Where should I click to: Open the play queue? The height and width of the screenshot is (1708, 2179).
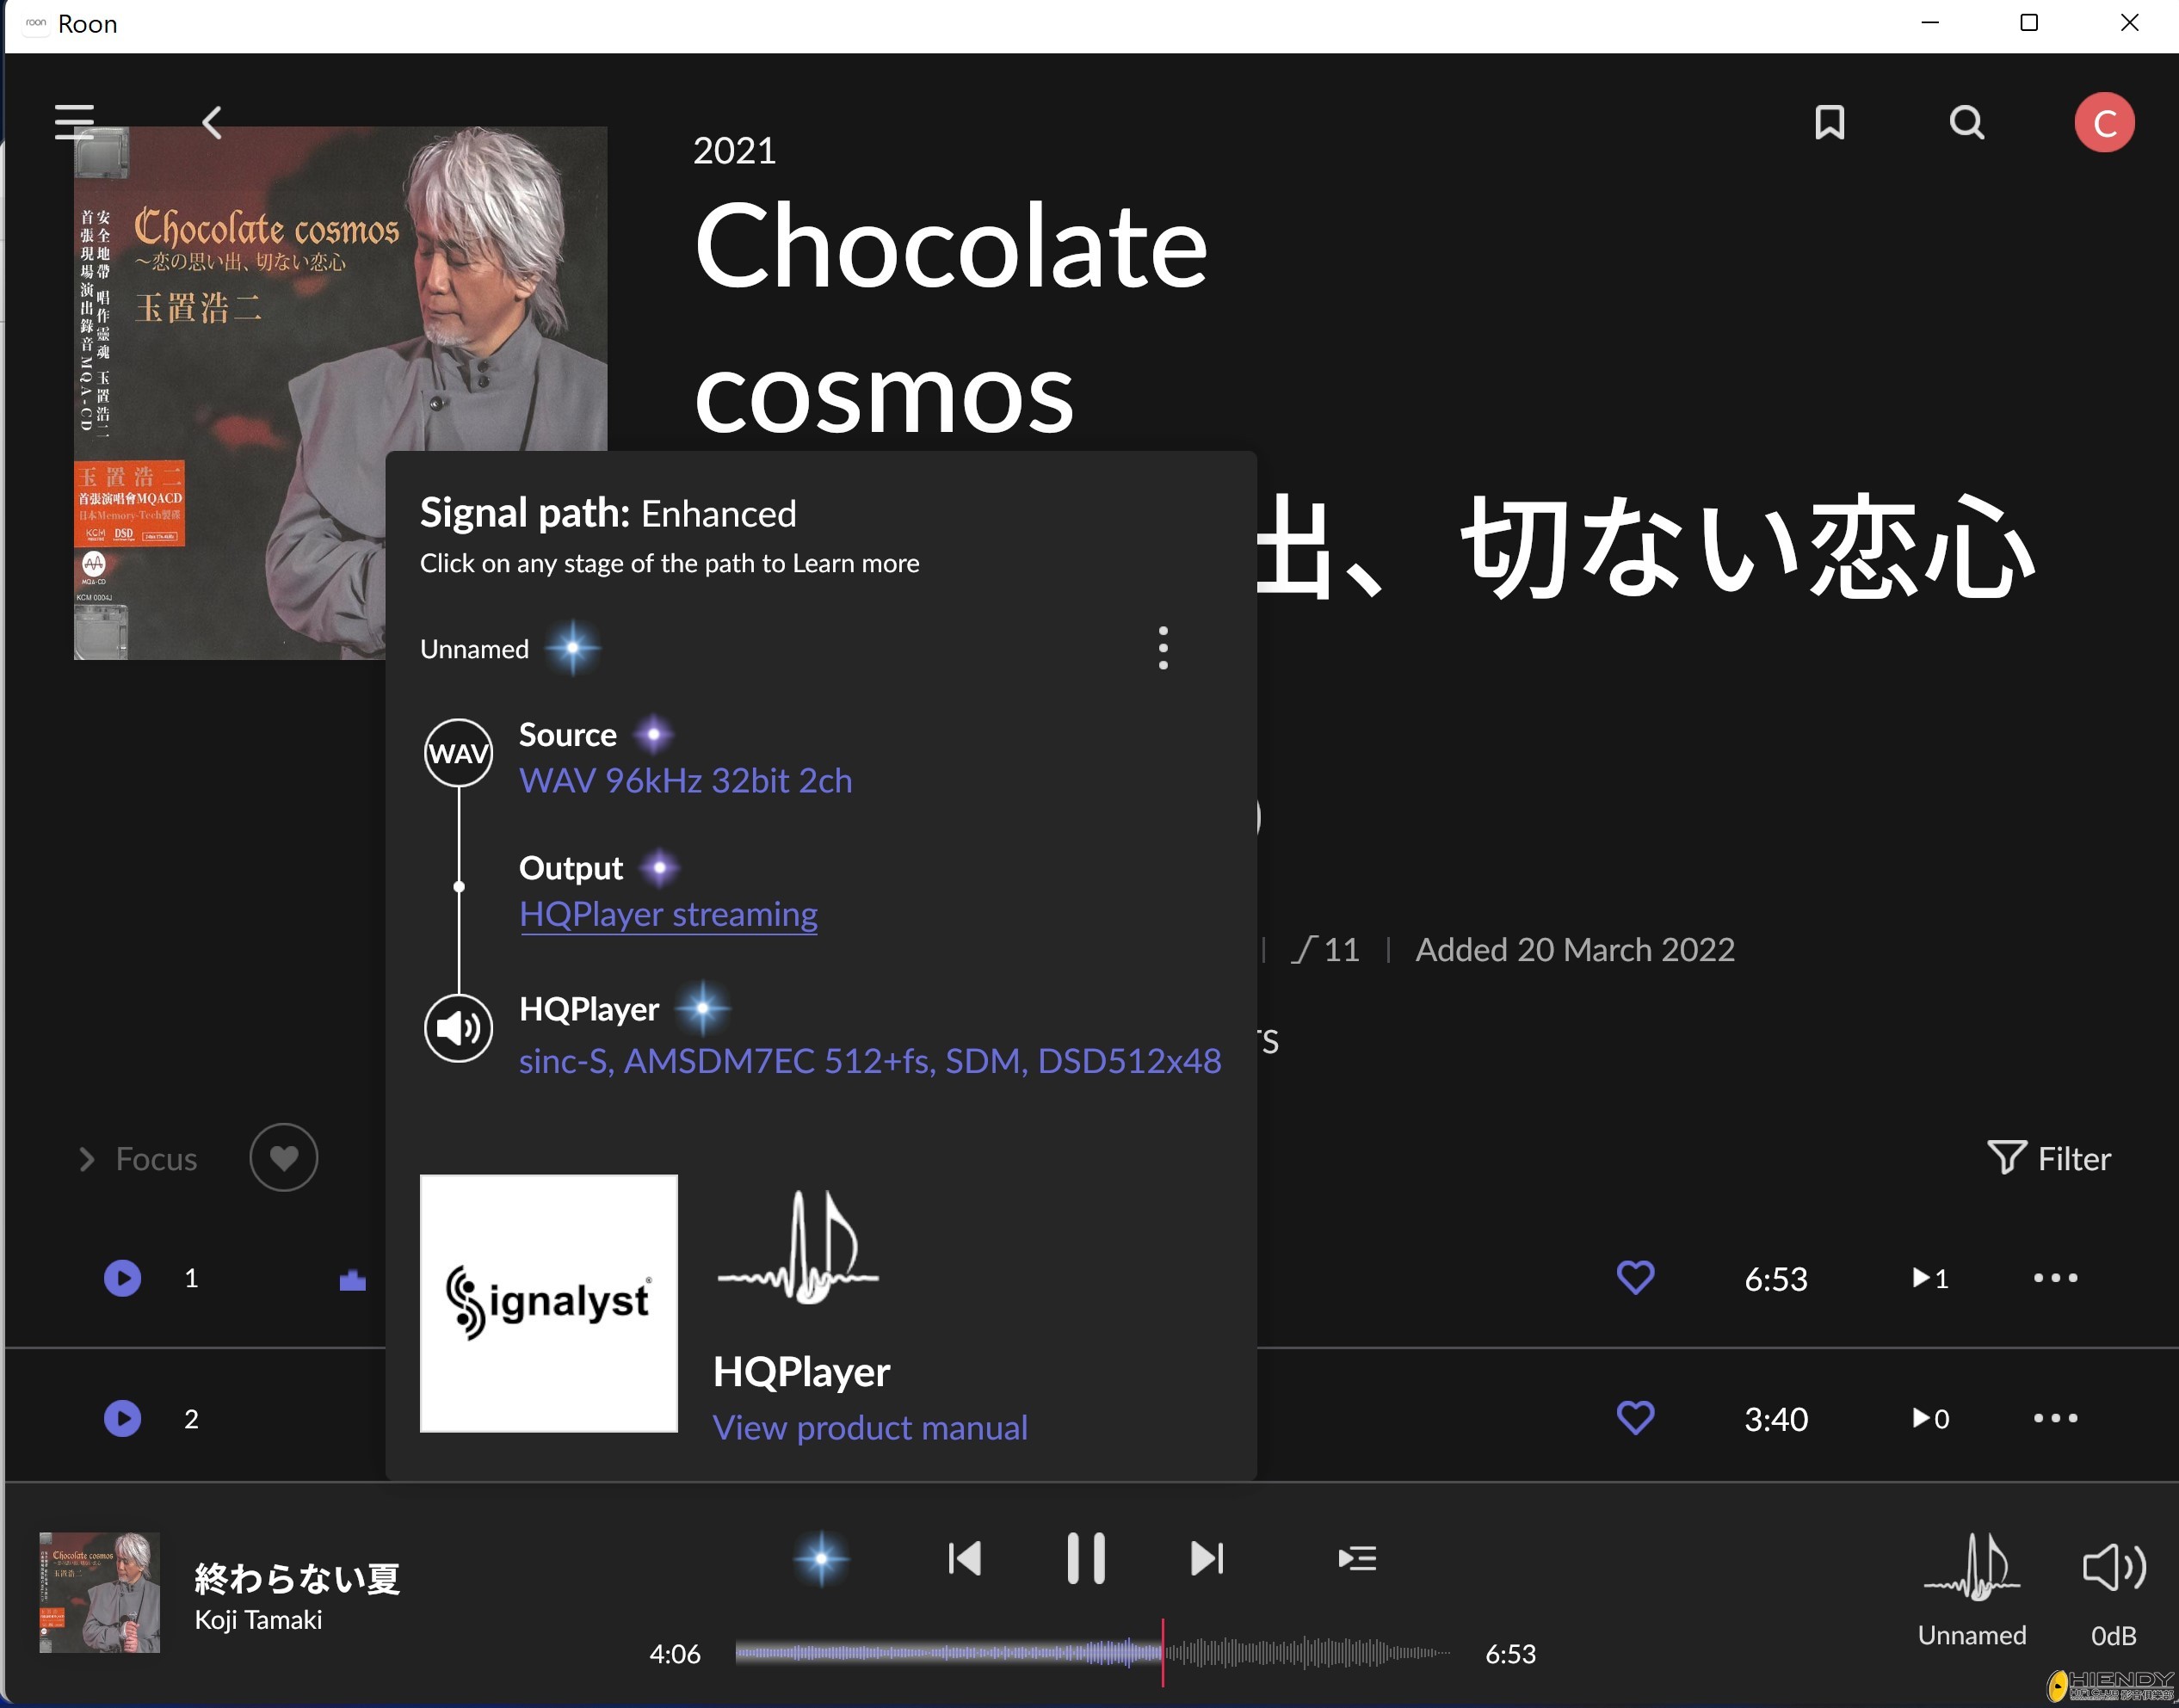click(1357, 1558)
